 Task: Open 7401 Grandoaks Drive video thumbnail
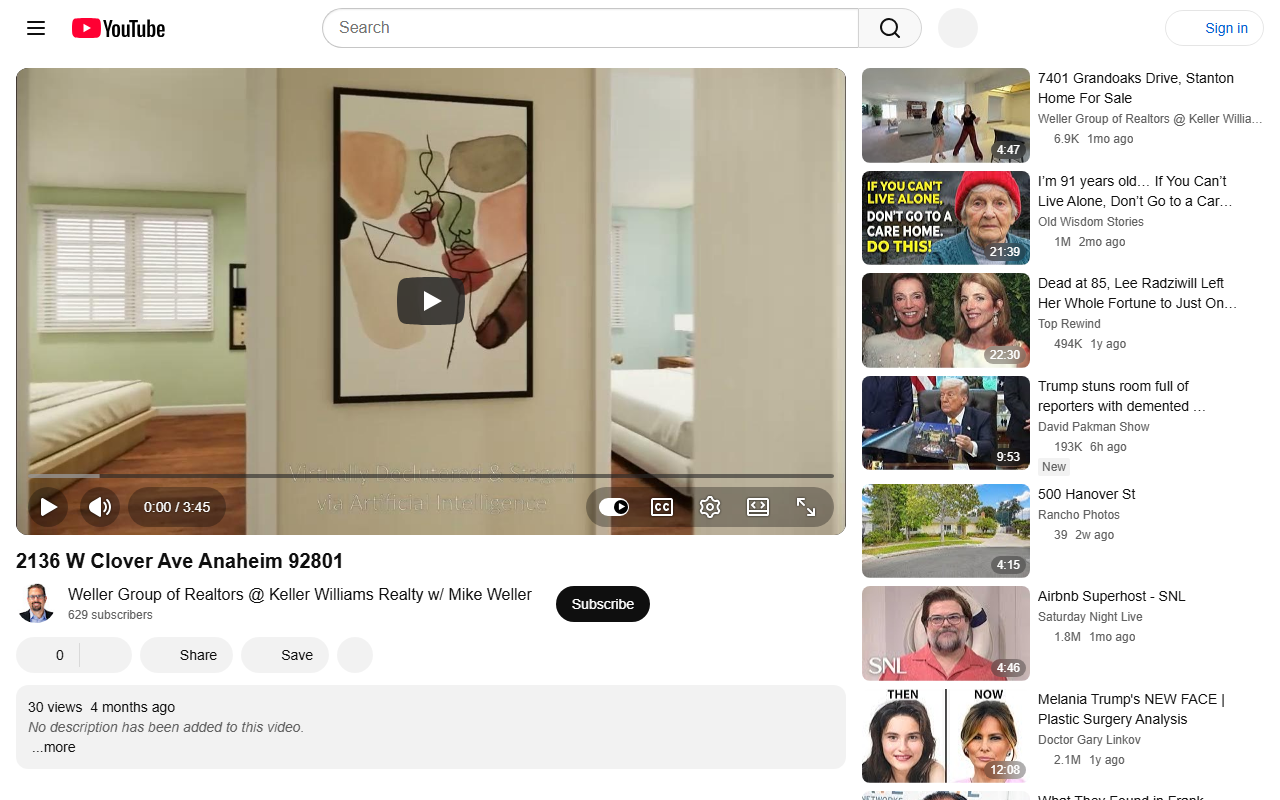tap(946, 115)
